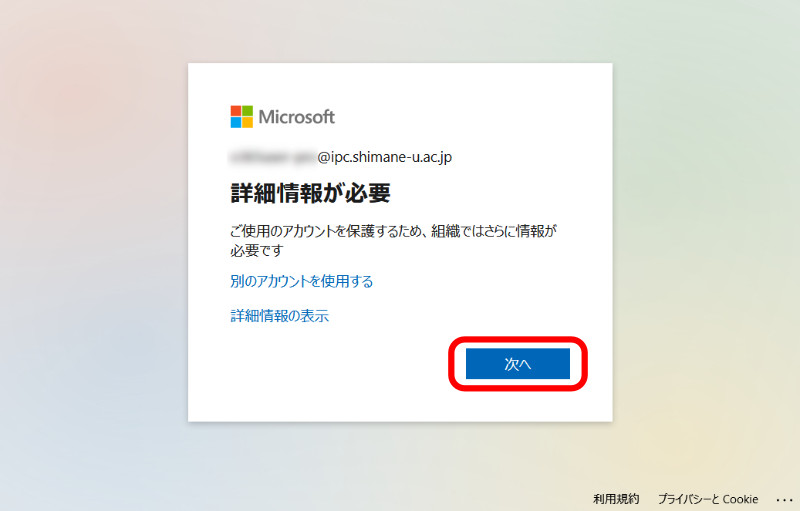Click the blurred username of the email
The height and width of the screenshot is (511, 800).
(x=273, y=157)
